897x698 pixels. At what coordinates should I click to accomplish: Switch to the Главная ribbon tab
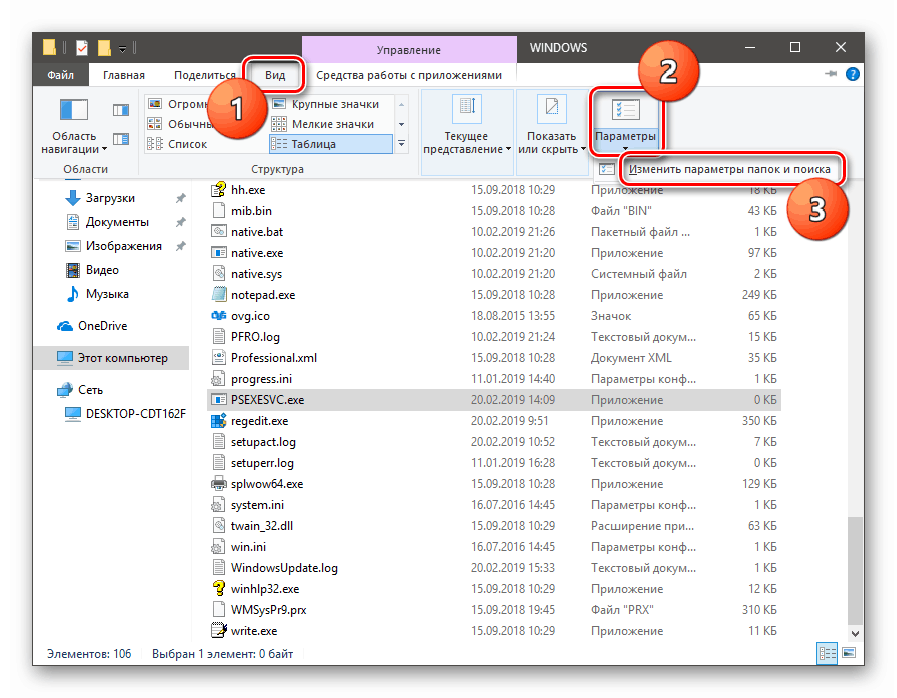point(124,75)
